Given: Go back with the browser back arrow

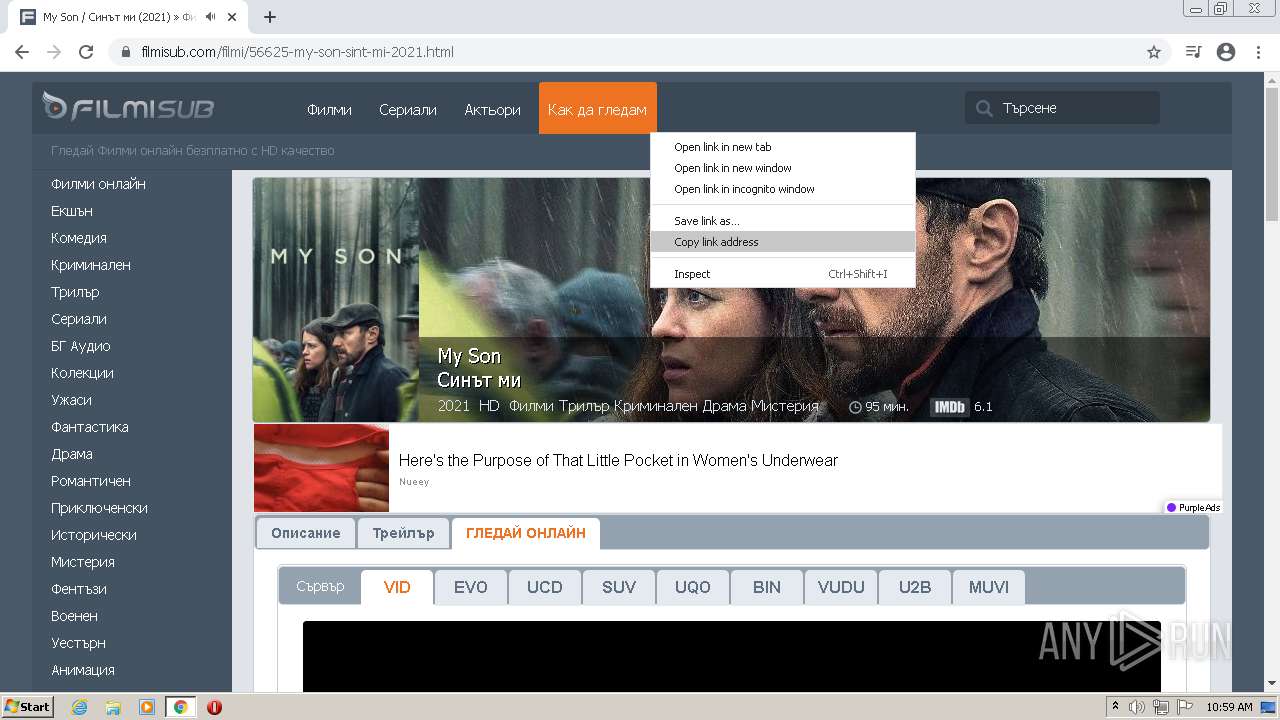Looking at the screenshot, I should (22, 52).
